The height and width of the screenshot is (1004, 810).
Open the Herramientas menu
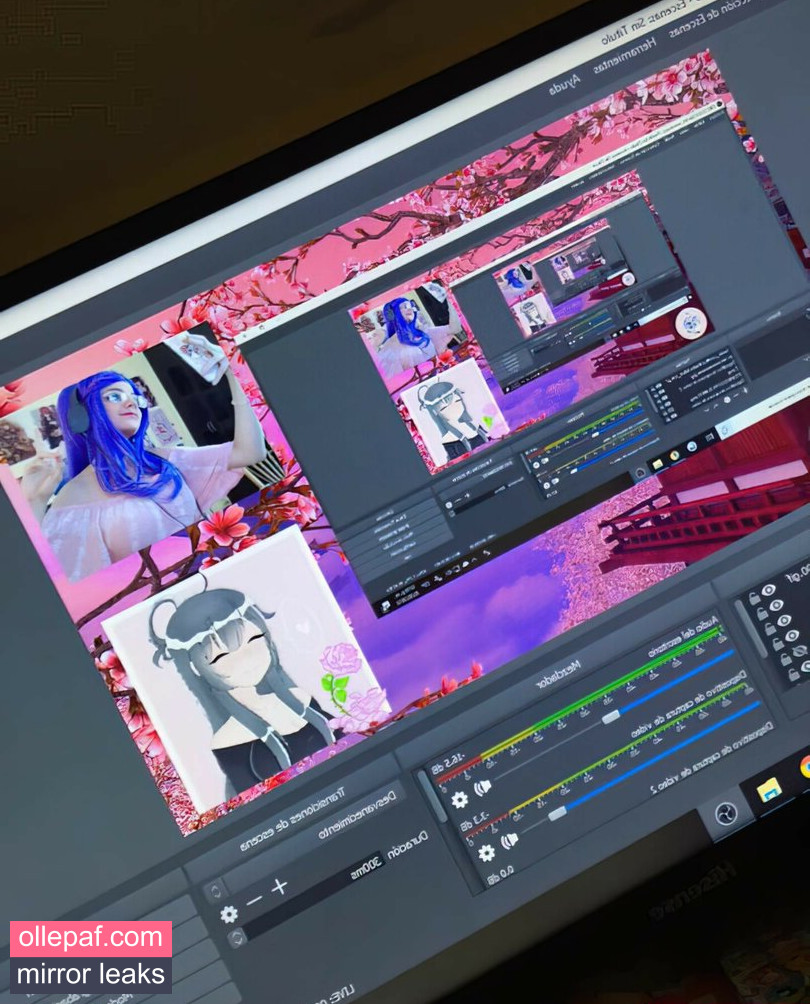click(624, 54)
